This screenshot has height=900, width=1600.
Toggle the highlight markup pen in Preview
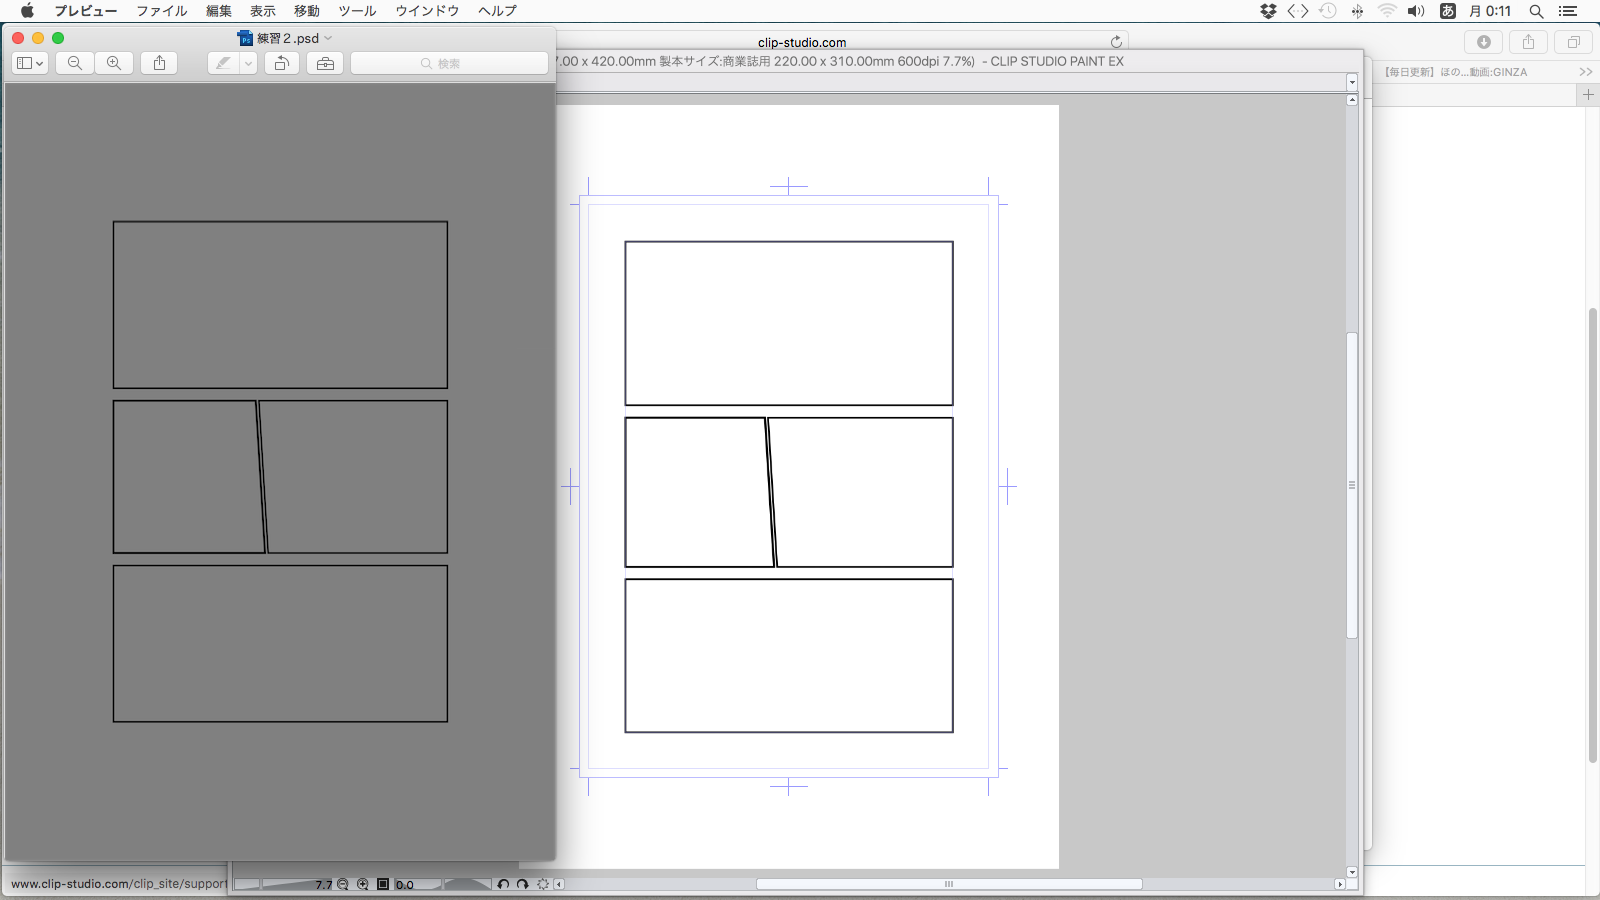click(x=223, y=63)
